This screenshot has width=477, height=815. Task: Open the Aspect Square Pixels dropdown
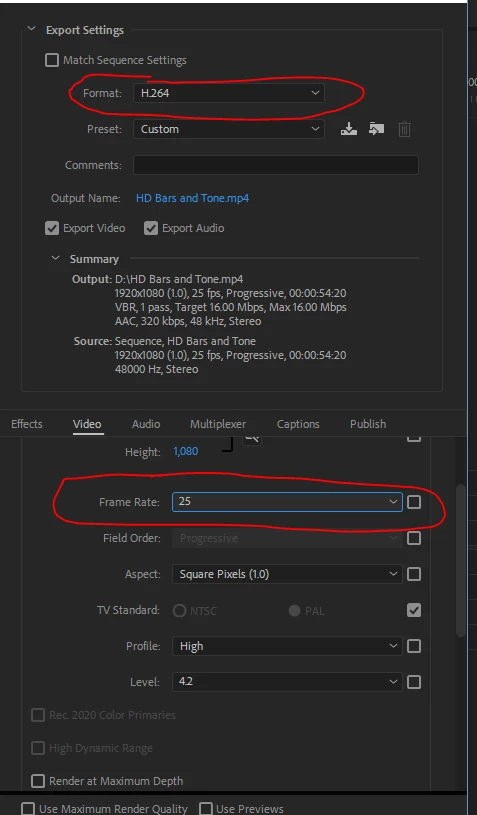point(287,574)
